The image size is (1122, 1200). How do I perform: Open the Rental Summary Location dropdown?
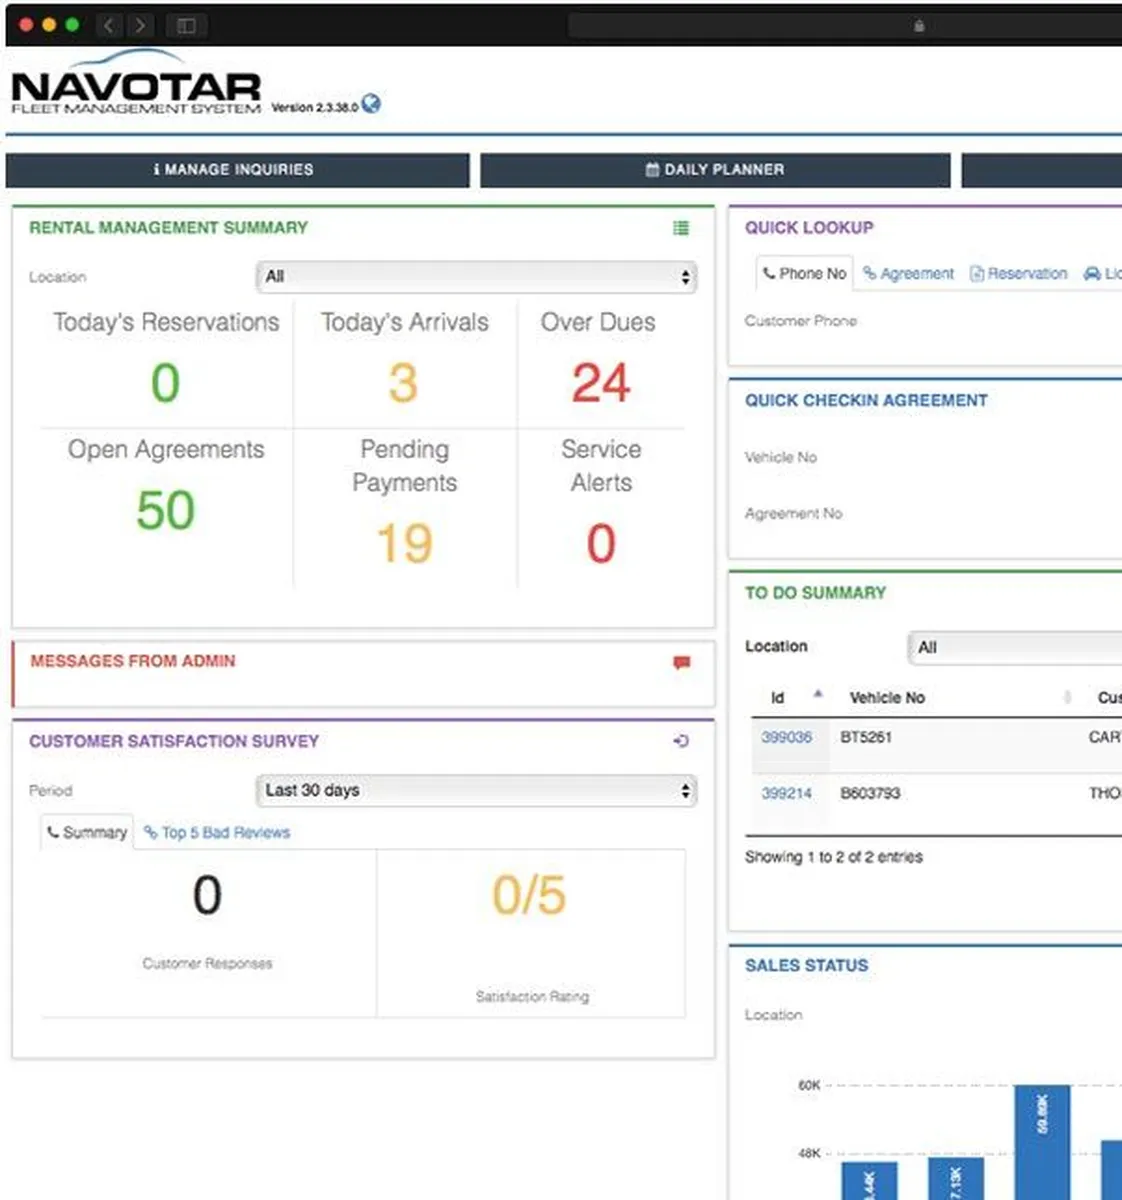pos(476,277)
